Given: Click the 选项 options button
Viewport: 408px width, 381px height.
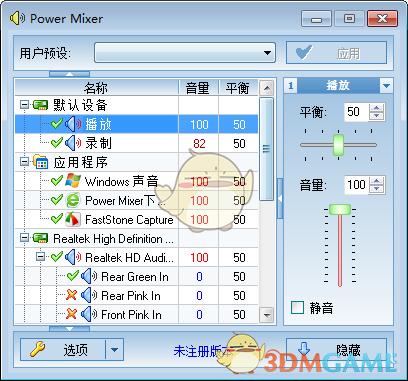Looking at the screenshot, I should tap(63, 350).
